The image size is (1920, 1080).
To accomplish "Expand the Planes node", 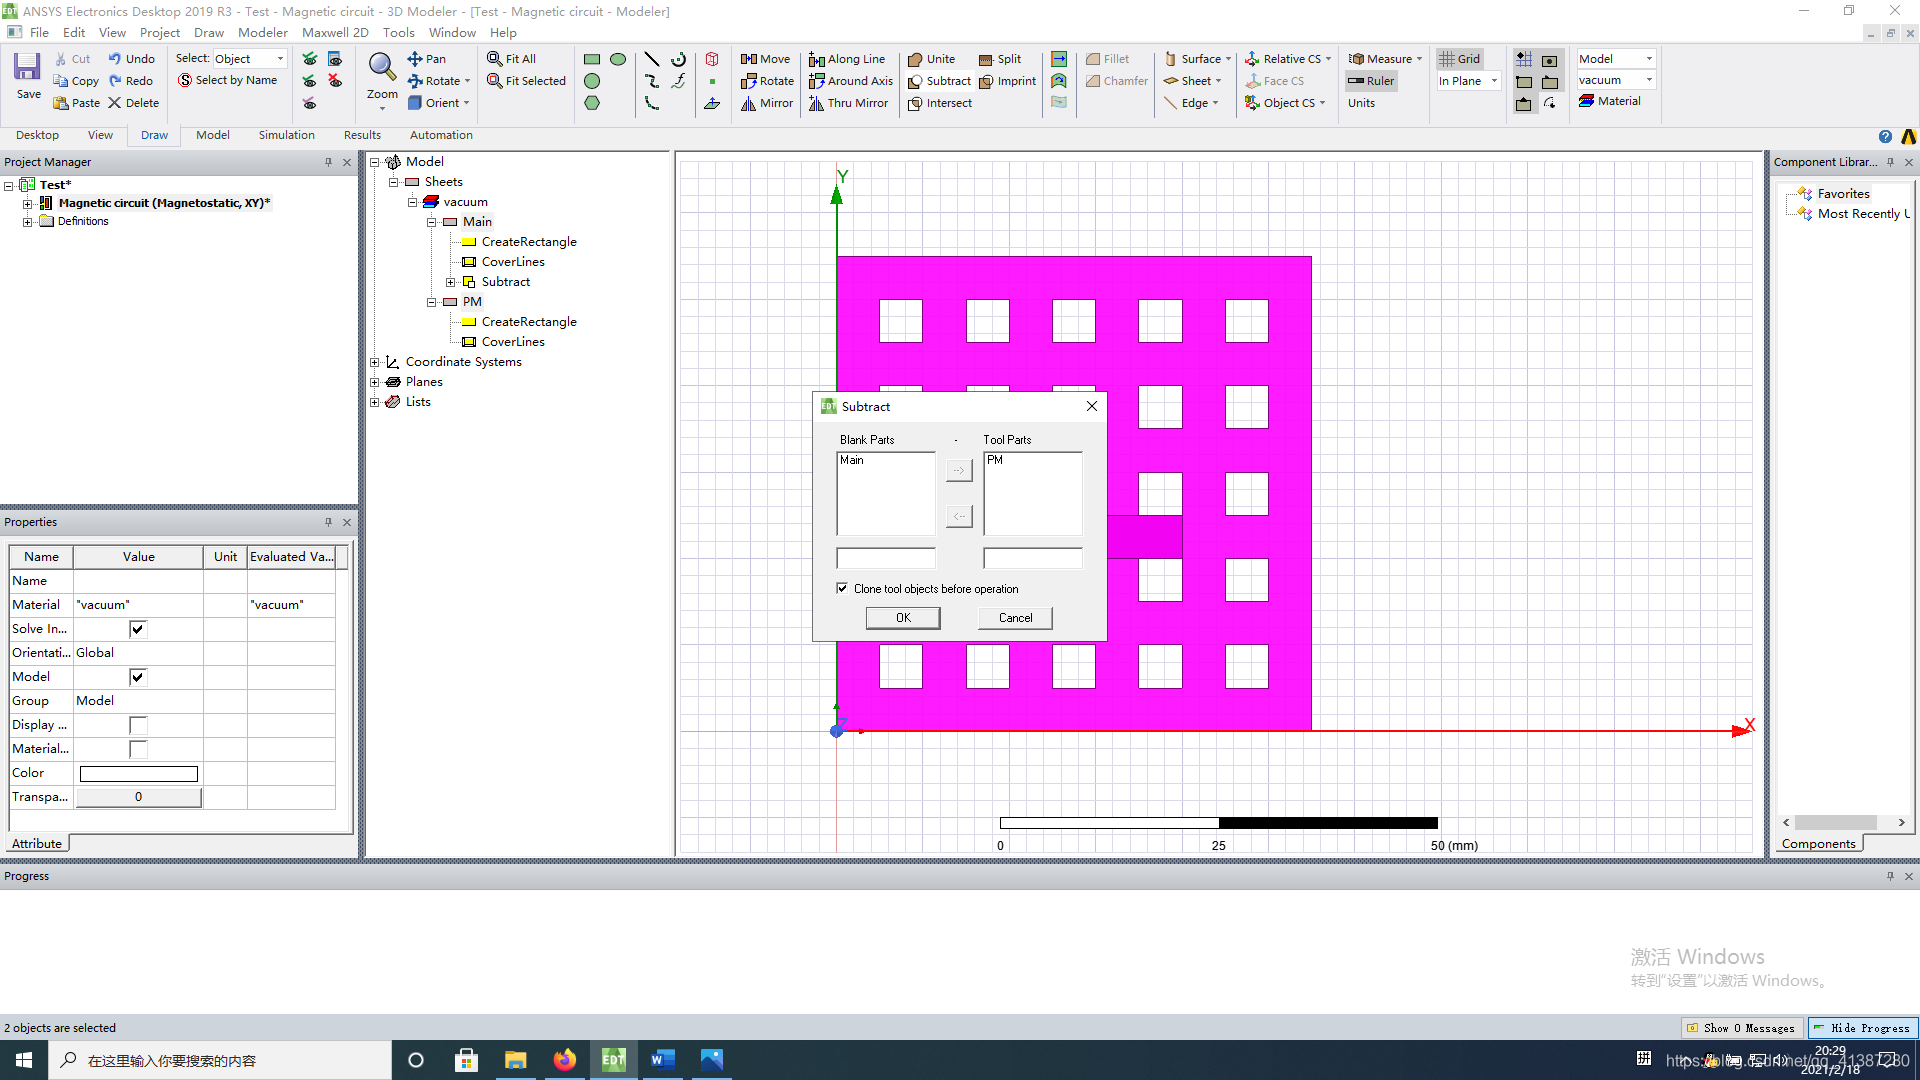I will point(374,382).
